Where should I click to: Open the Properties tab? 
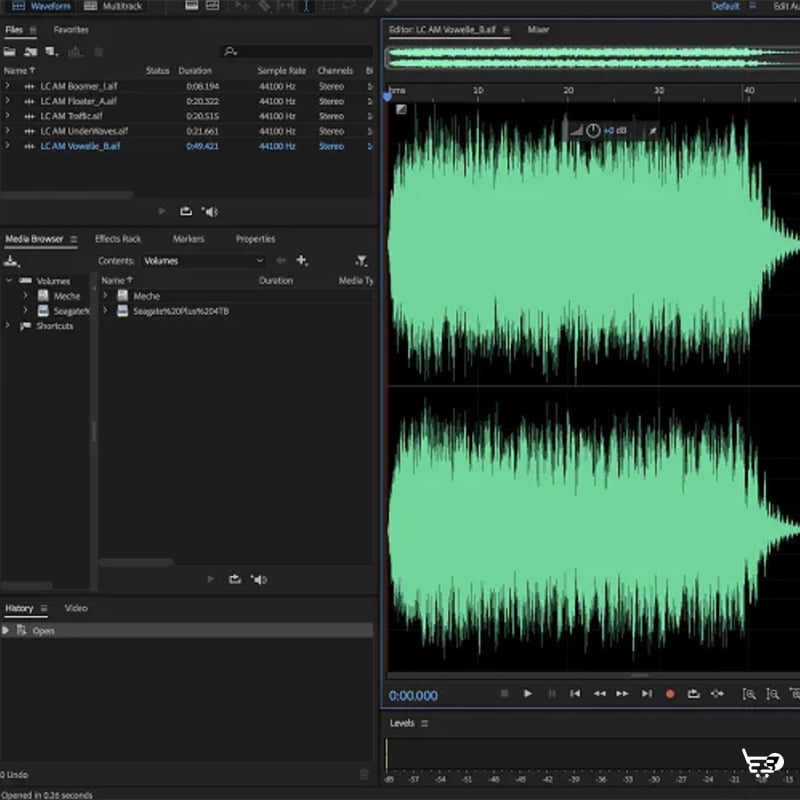pyautogui.click(x=255, y=239)
